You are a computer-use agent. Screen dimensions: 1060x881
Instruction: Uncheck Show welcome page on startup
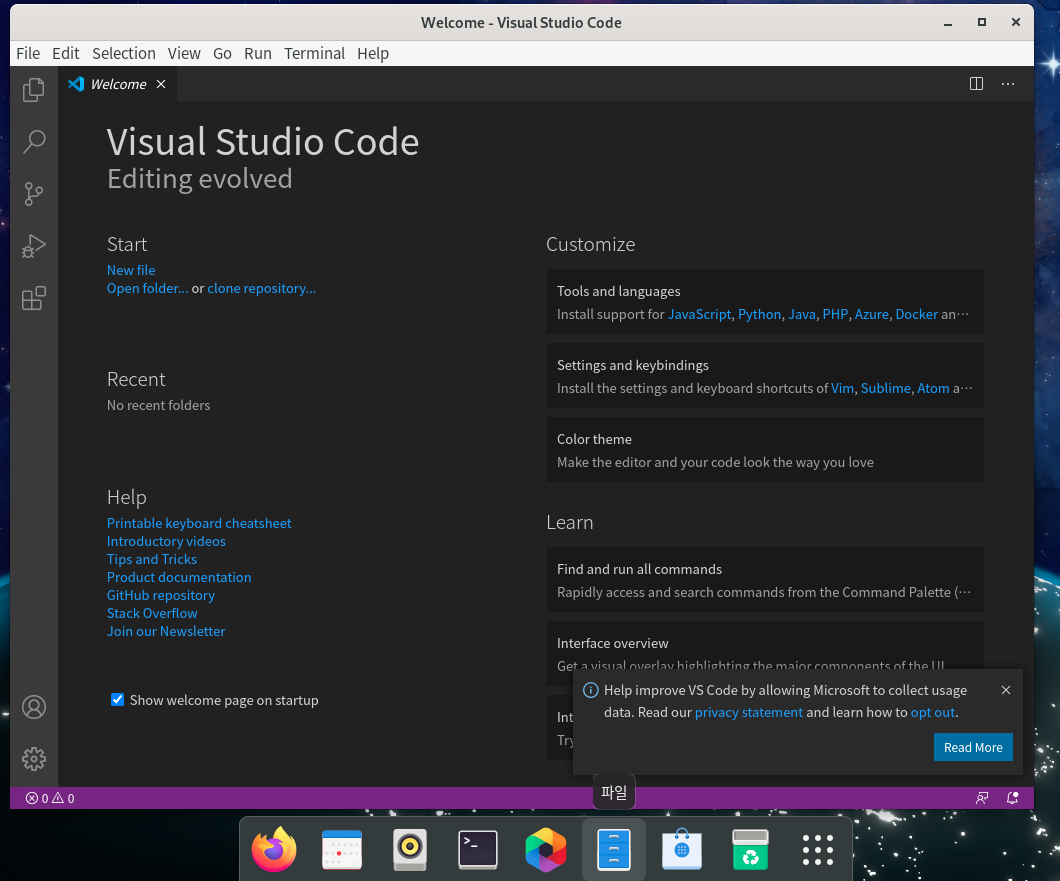[118, 700]
